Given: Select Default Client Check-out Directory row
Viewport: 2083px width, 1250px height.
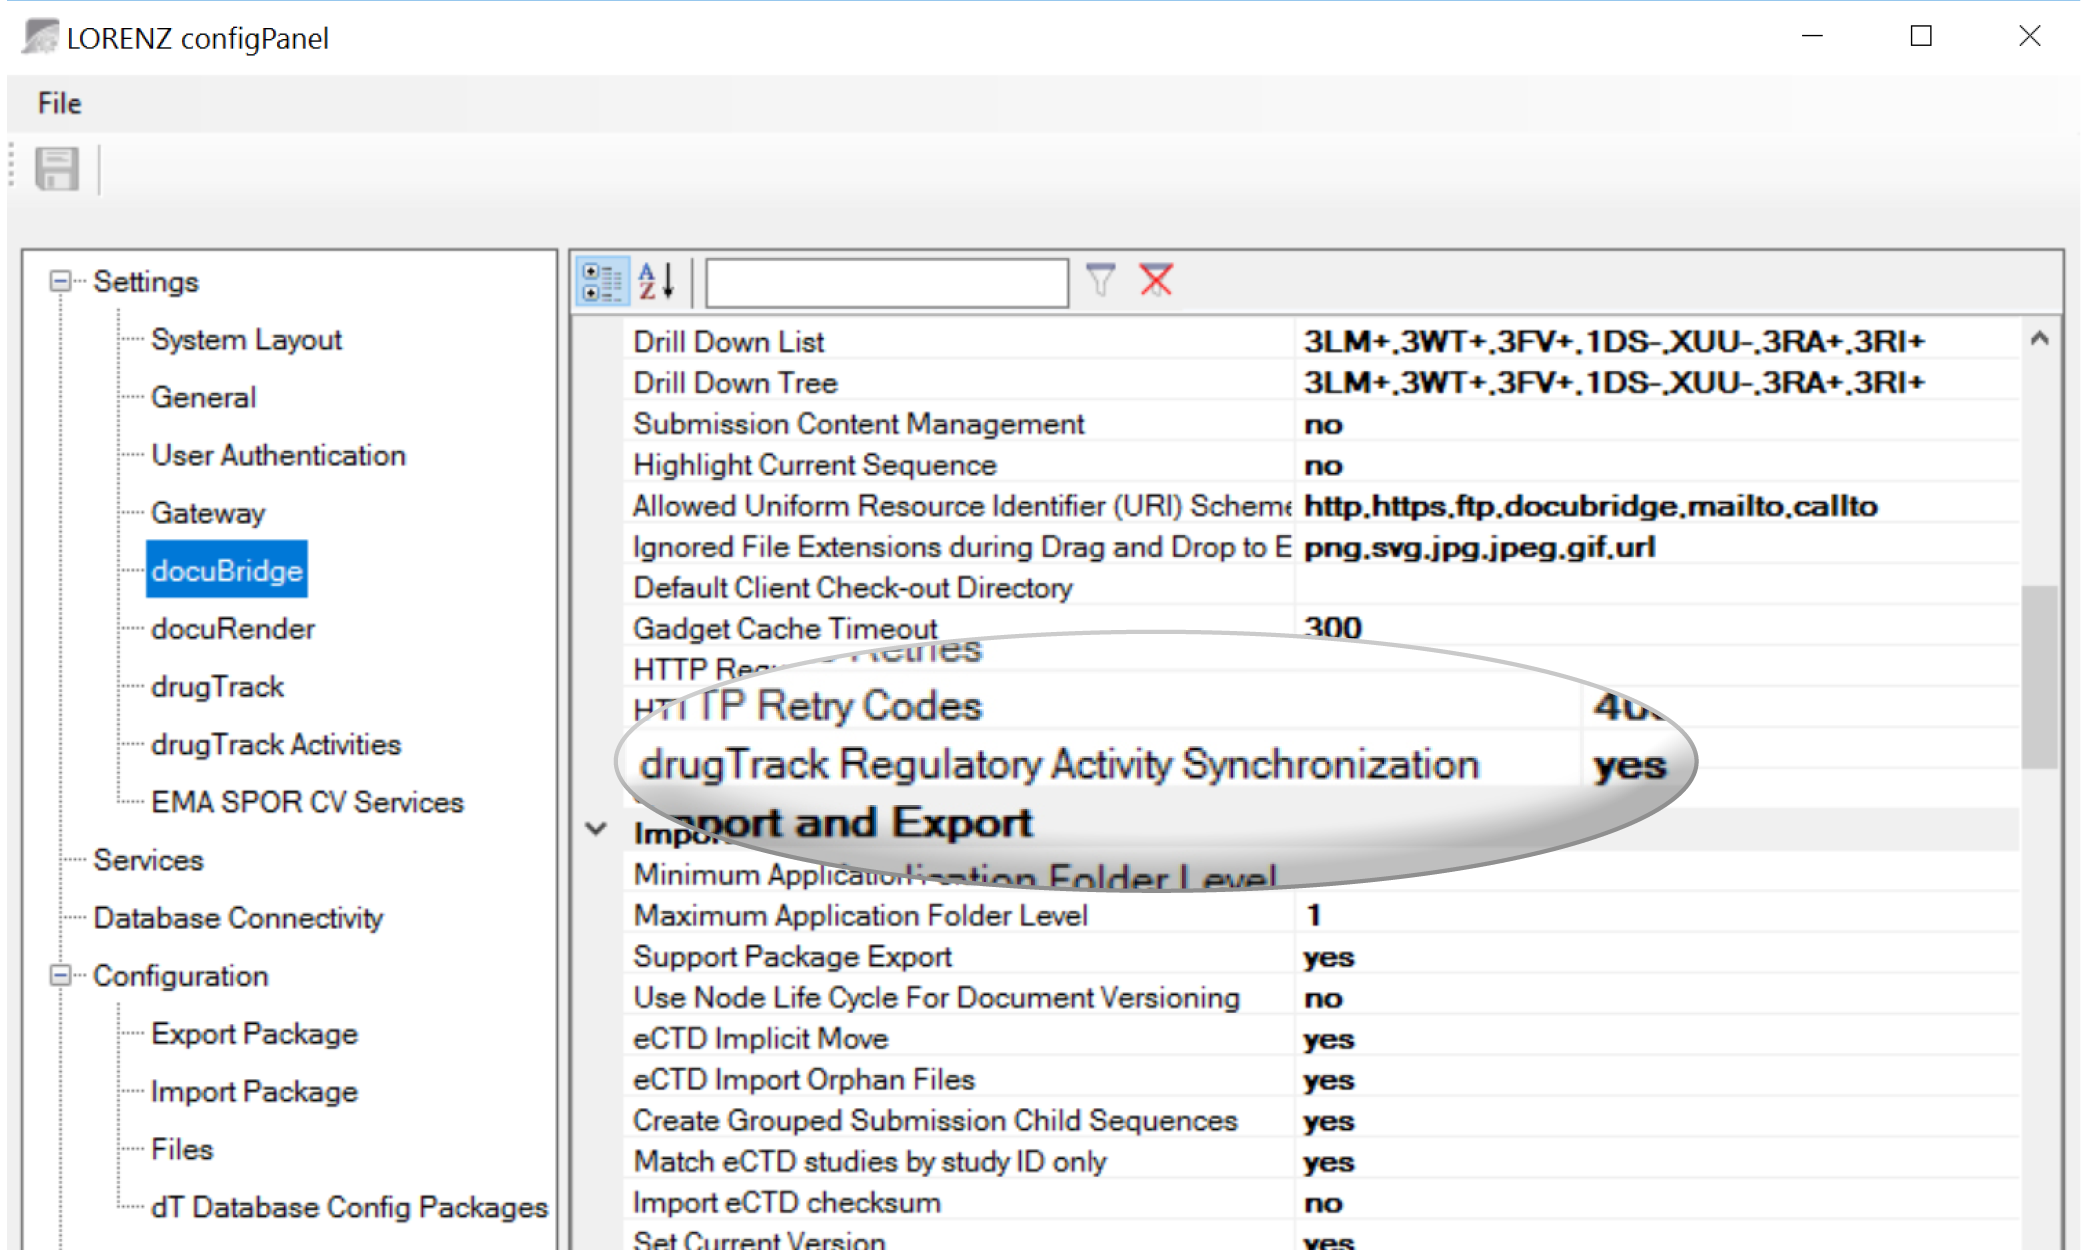Looking at the screenshot, I should (x=853, y=588).
